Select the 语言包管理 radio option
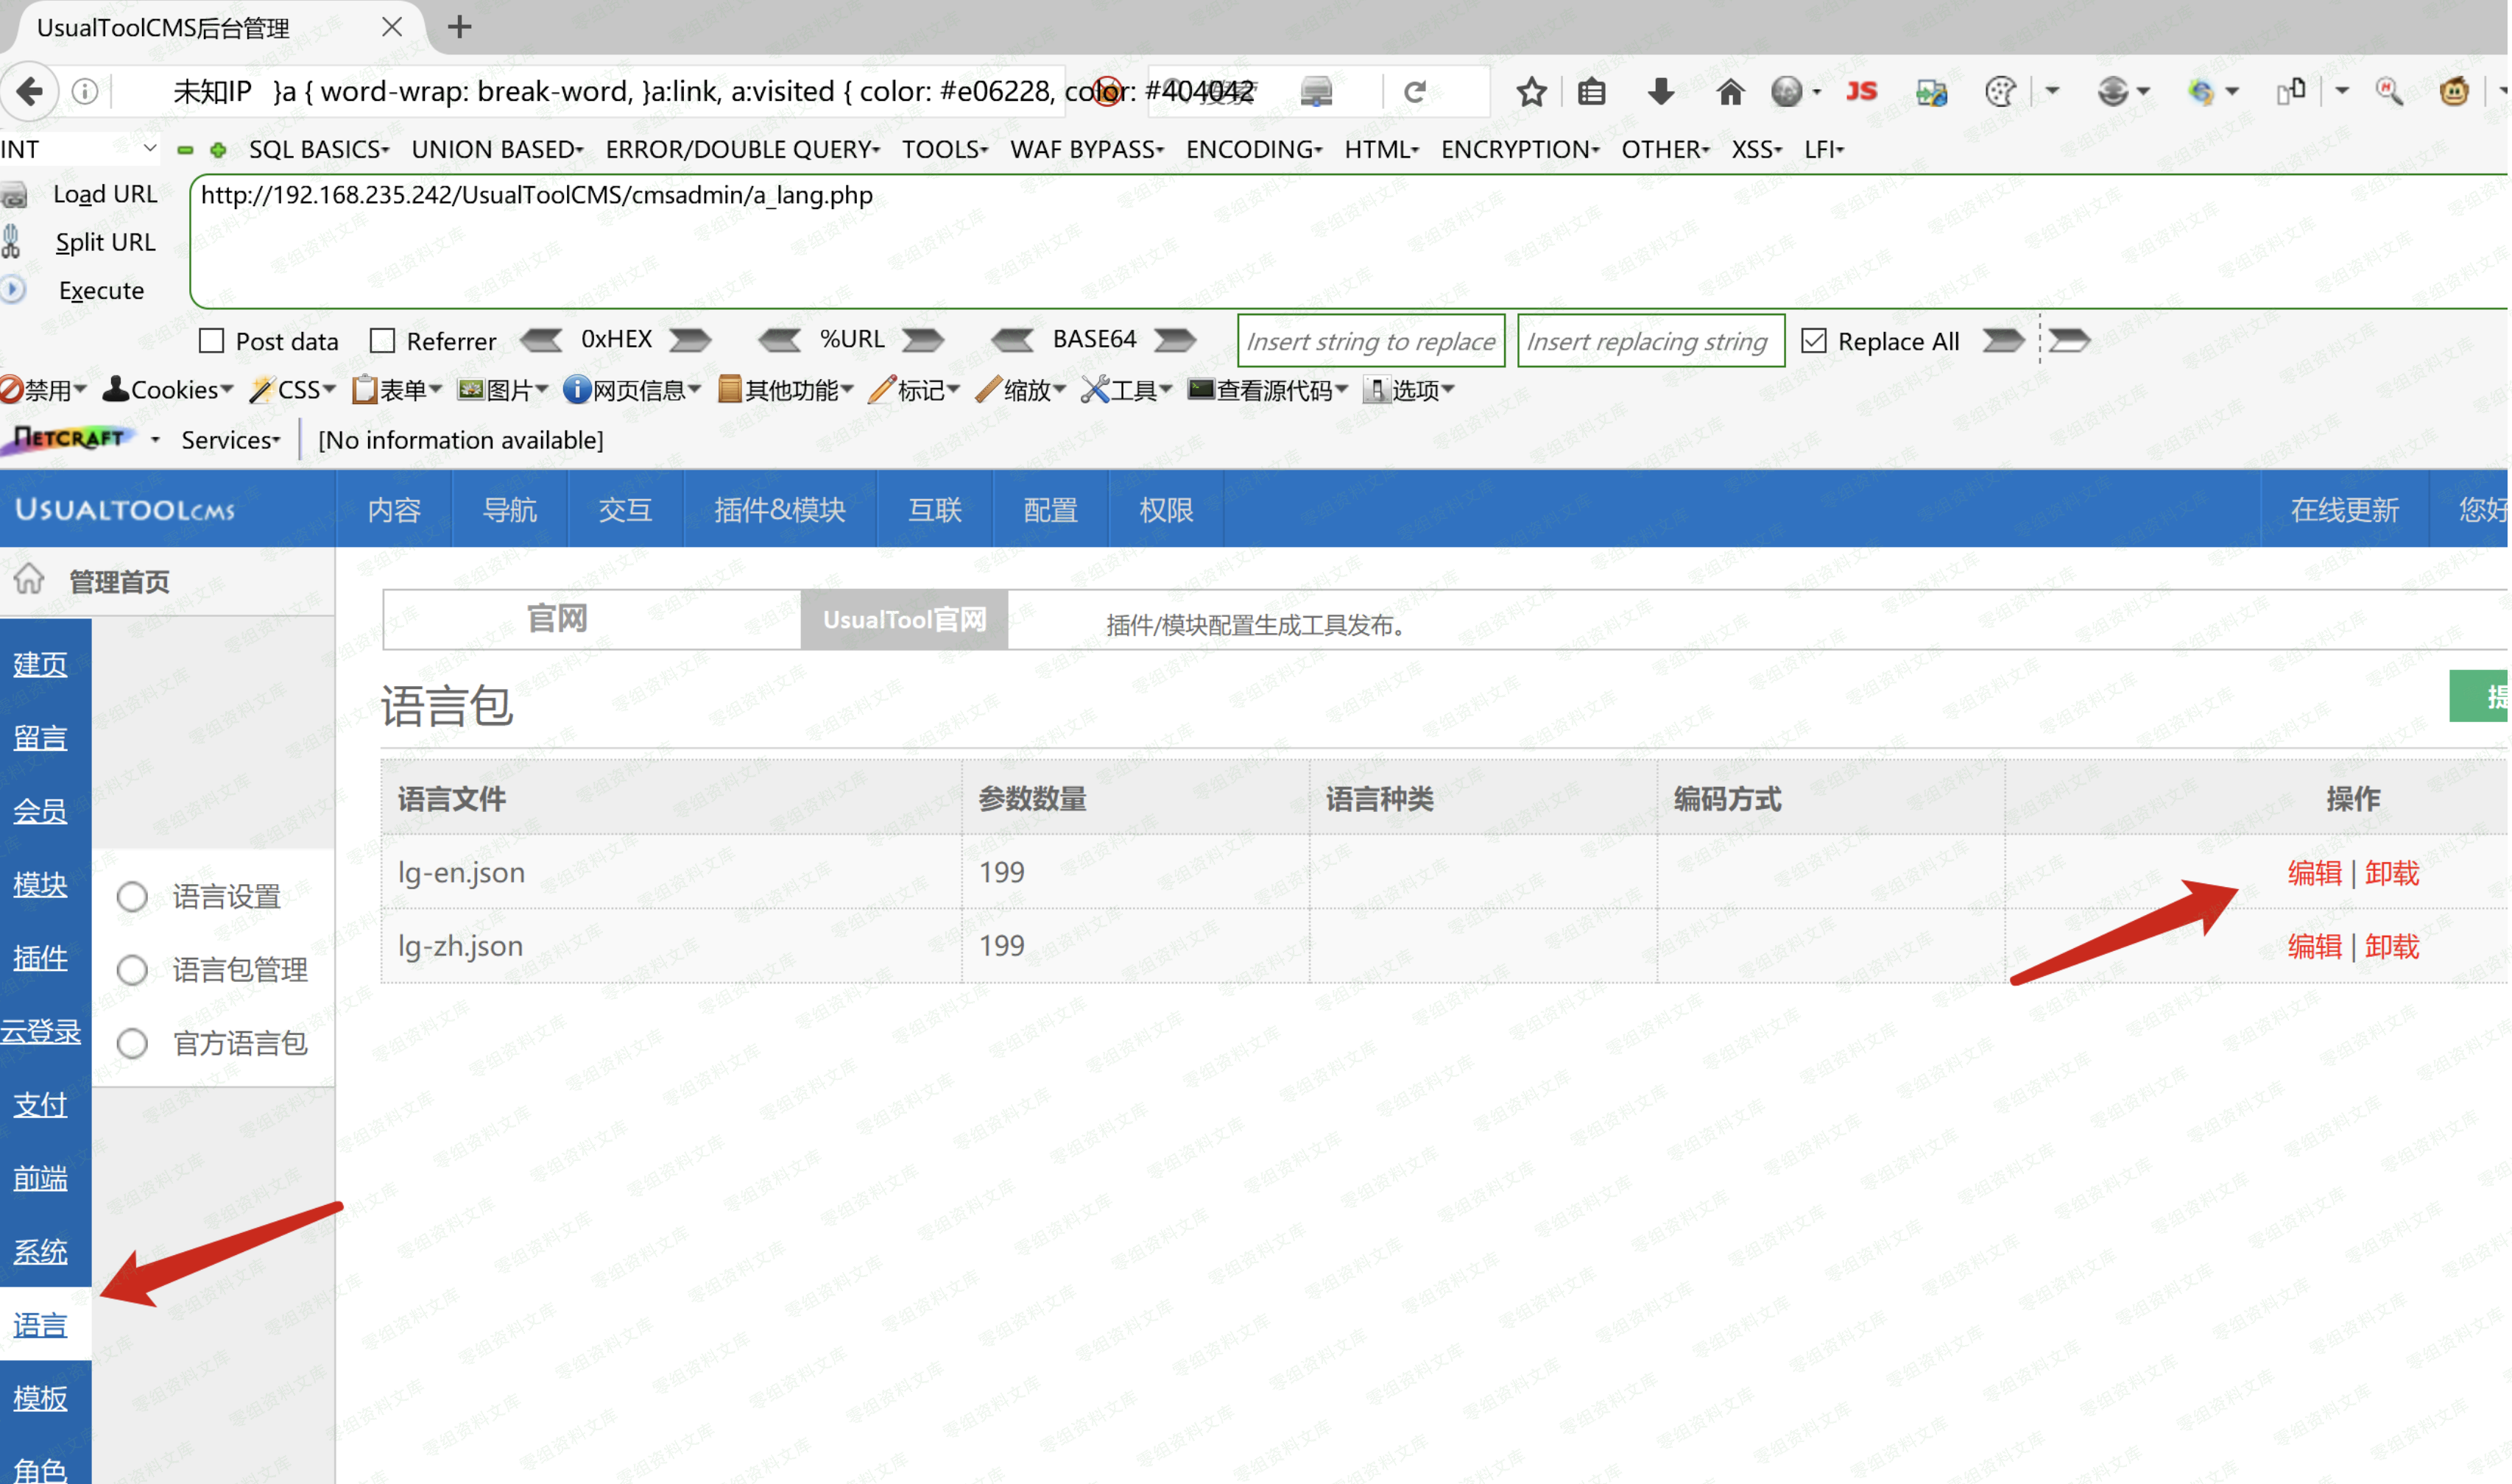The image size is (2512, 1484). tap(132, 970)
